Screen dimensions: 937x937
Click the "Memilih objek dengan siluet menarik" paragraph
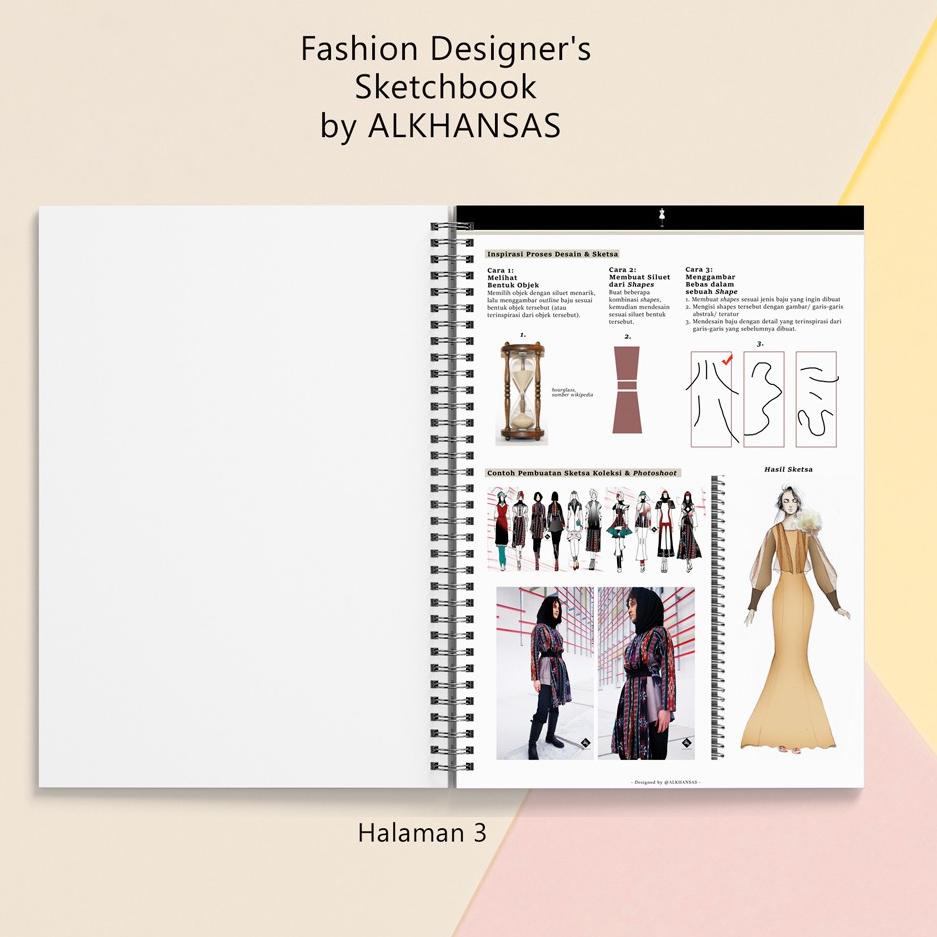(541, 304)
